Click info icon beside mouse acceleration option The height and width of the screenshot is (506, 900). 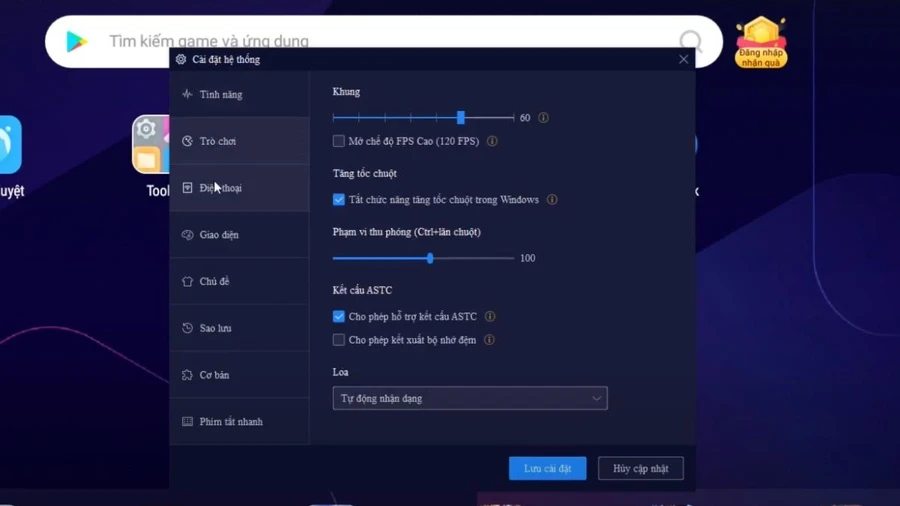(x=552, y=200)
